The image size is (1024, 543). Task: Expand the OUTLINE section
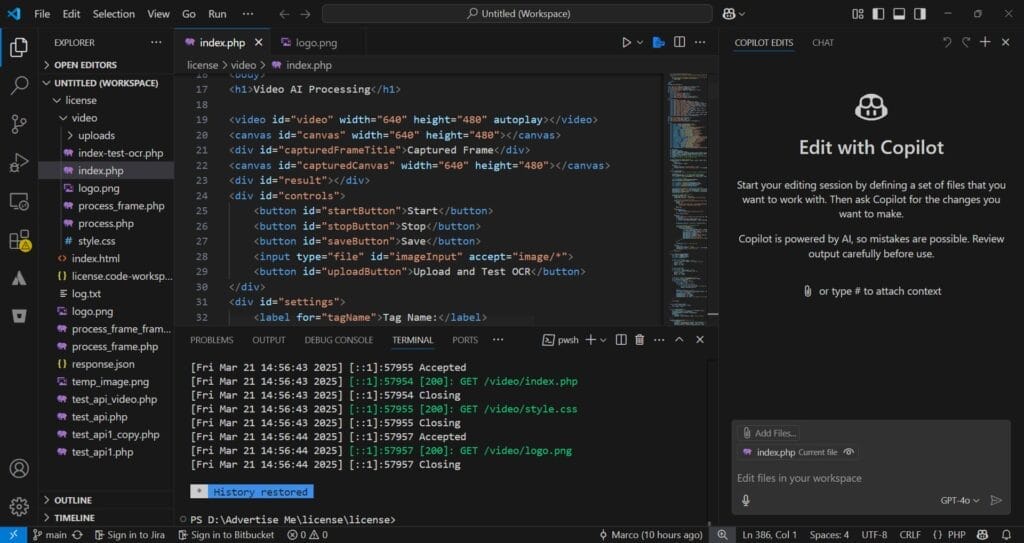pyautogui.click(x=73, y=500)
